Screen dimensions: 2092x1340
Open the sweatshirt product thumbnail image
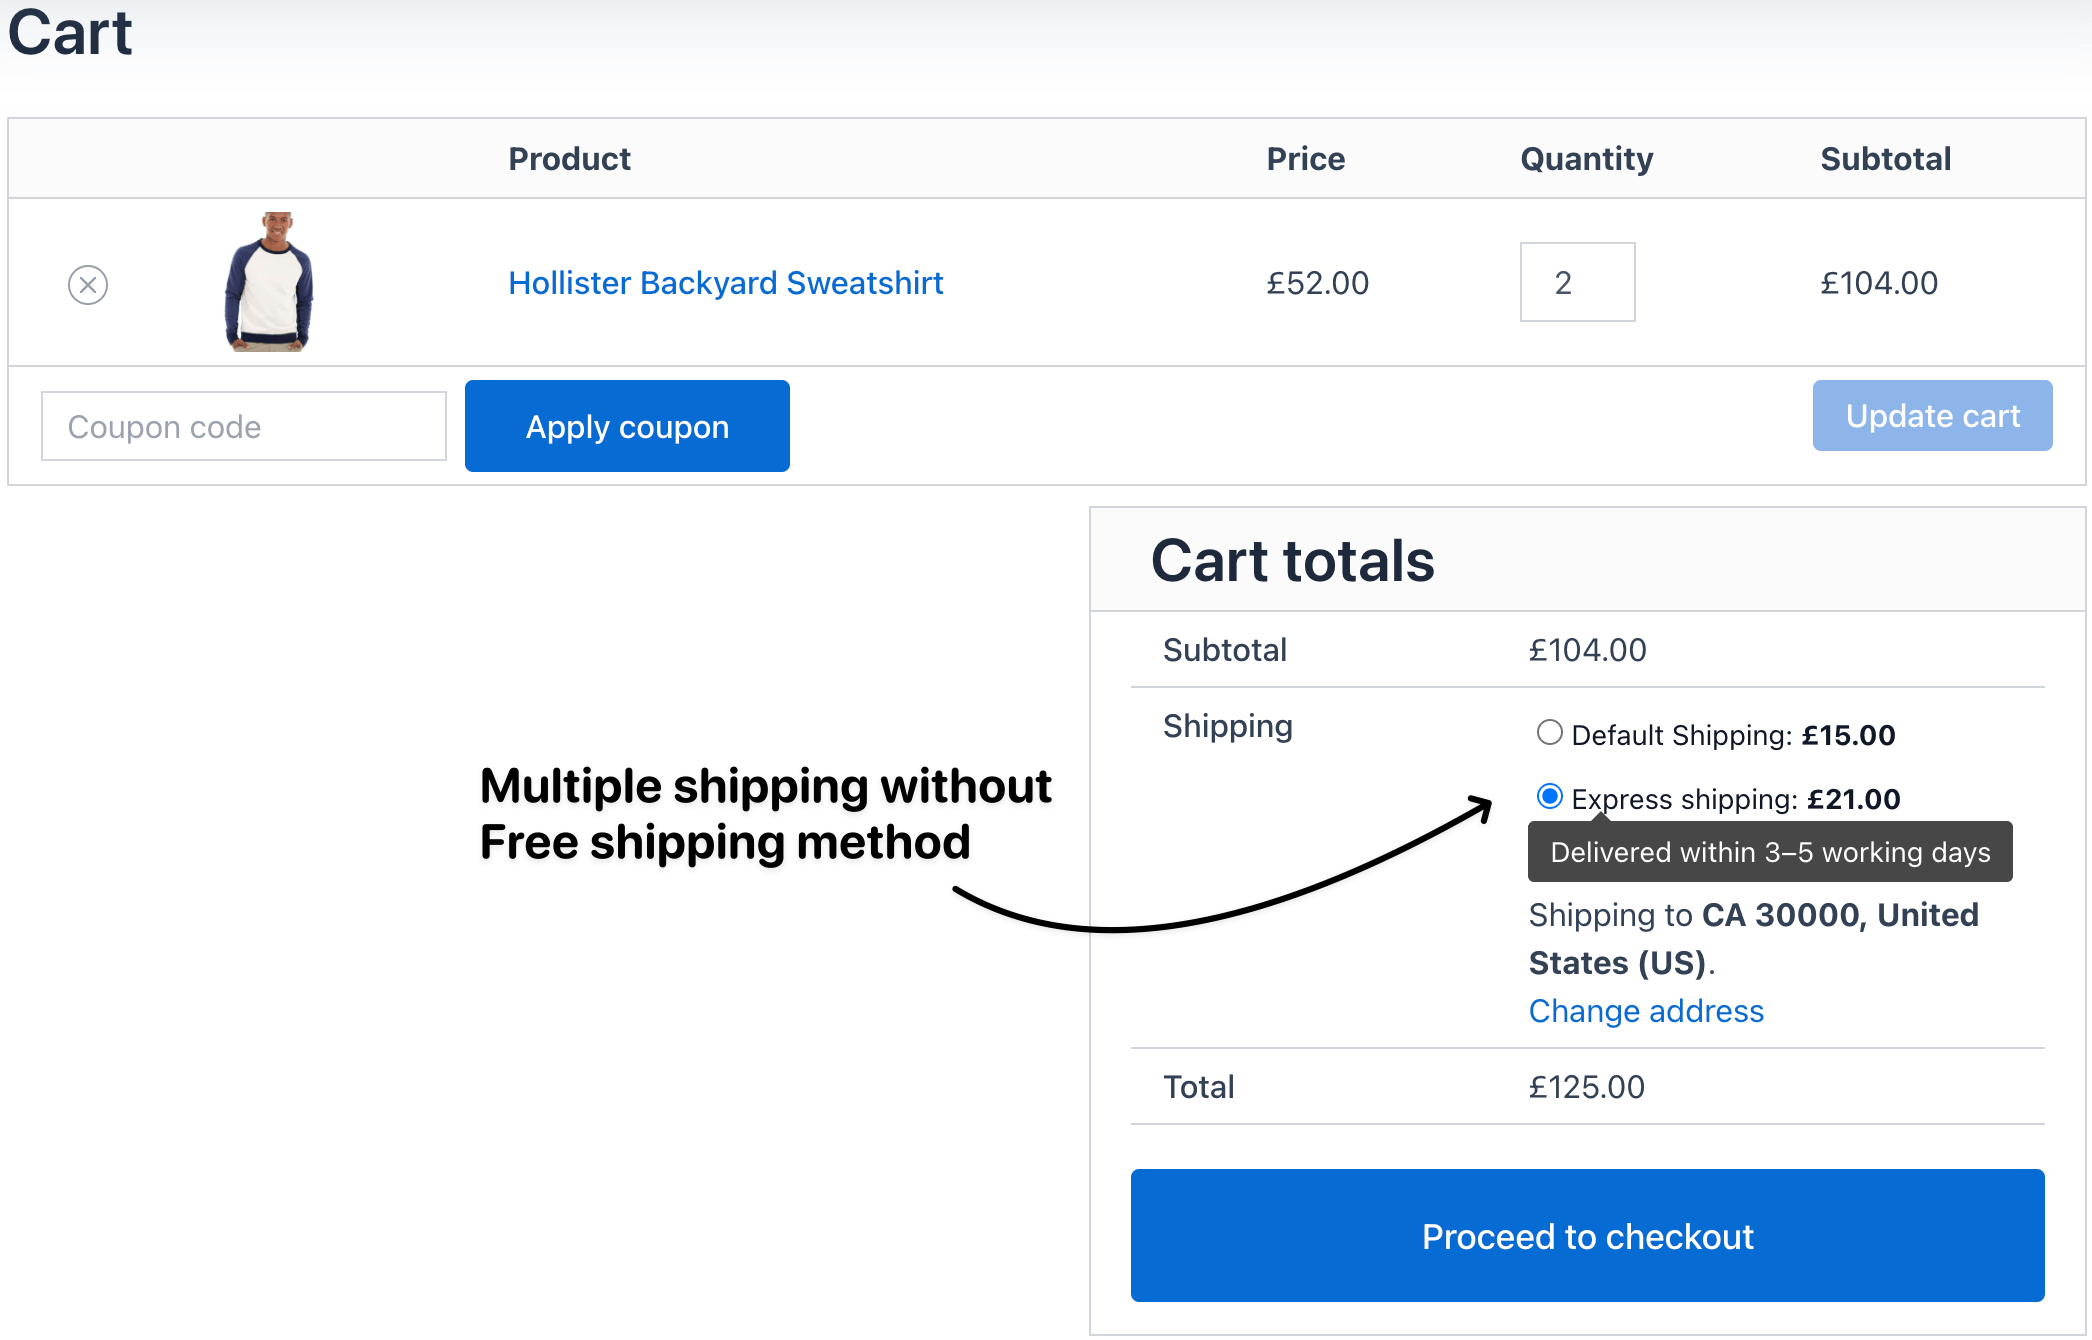[x=269, y=282]
